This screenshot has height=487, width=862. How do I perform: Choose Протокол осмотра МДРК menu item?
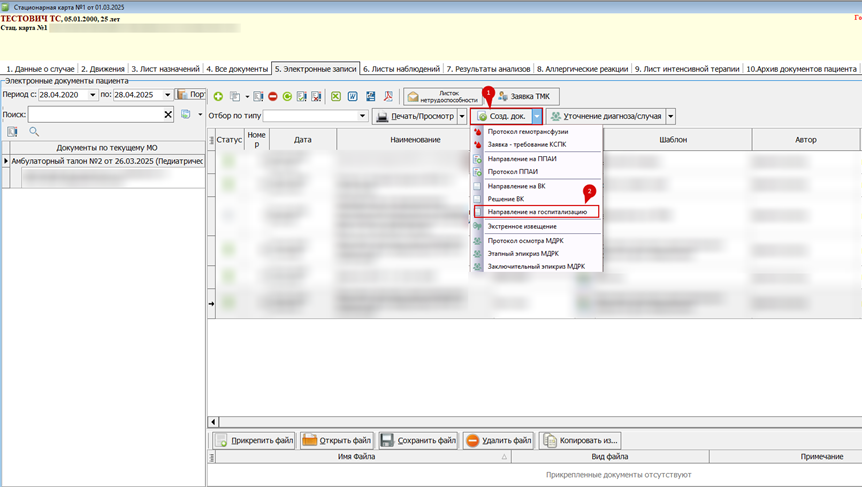537,241
